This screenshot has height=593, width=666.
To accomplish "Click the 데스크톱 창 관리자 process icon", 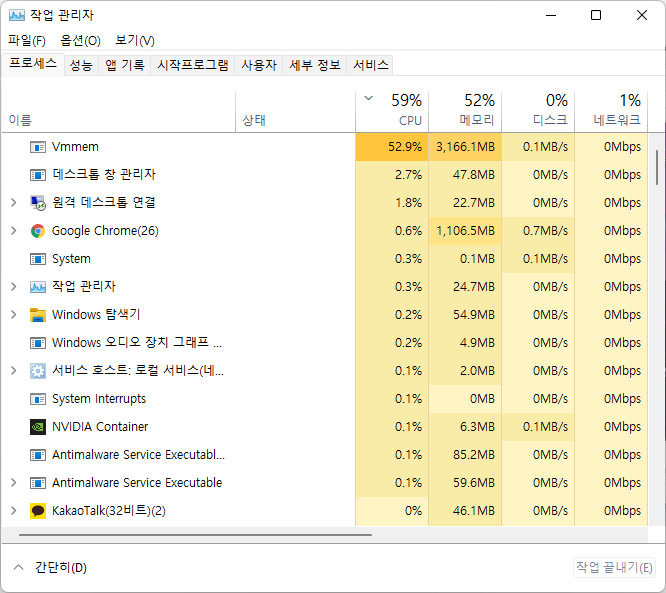I will [x=38, y=175].
